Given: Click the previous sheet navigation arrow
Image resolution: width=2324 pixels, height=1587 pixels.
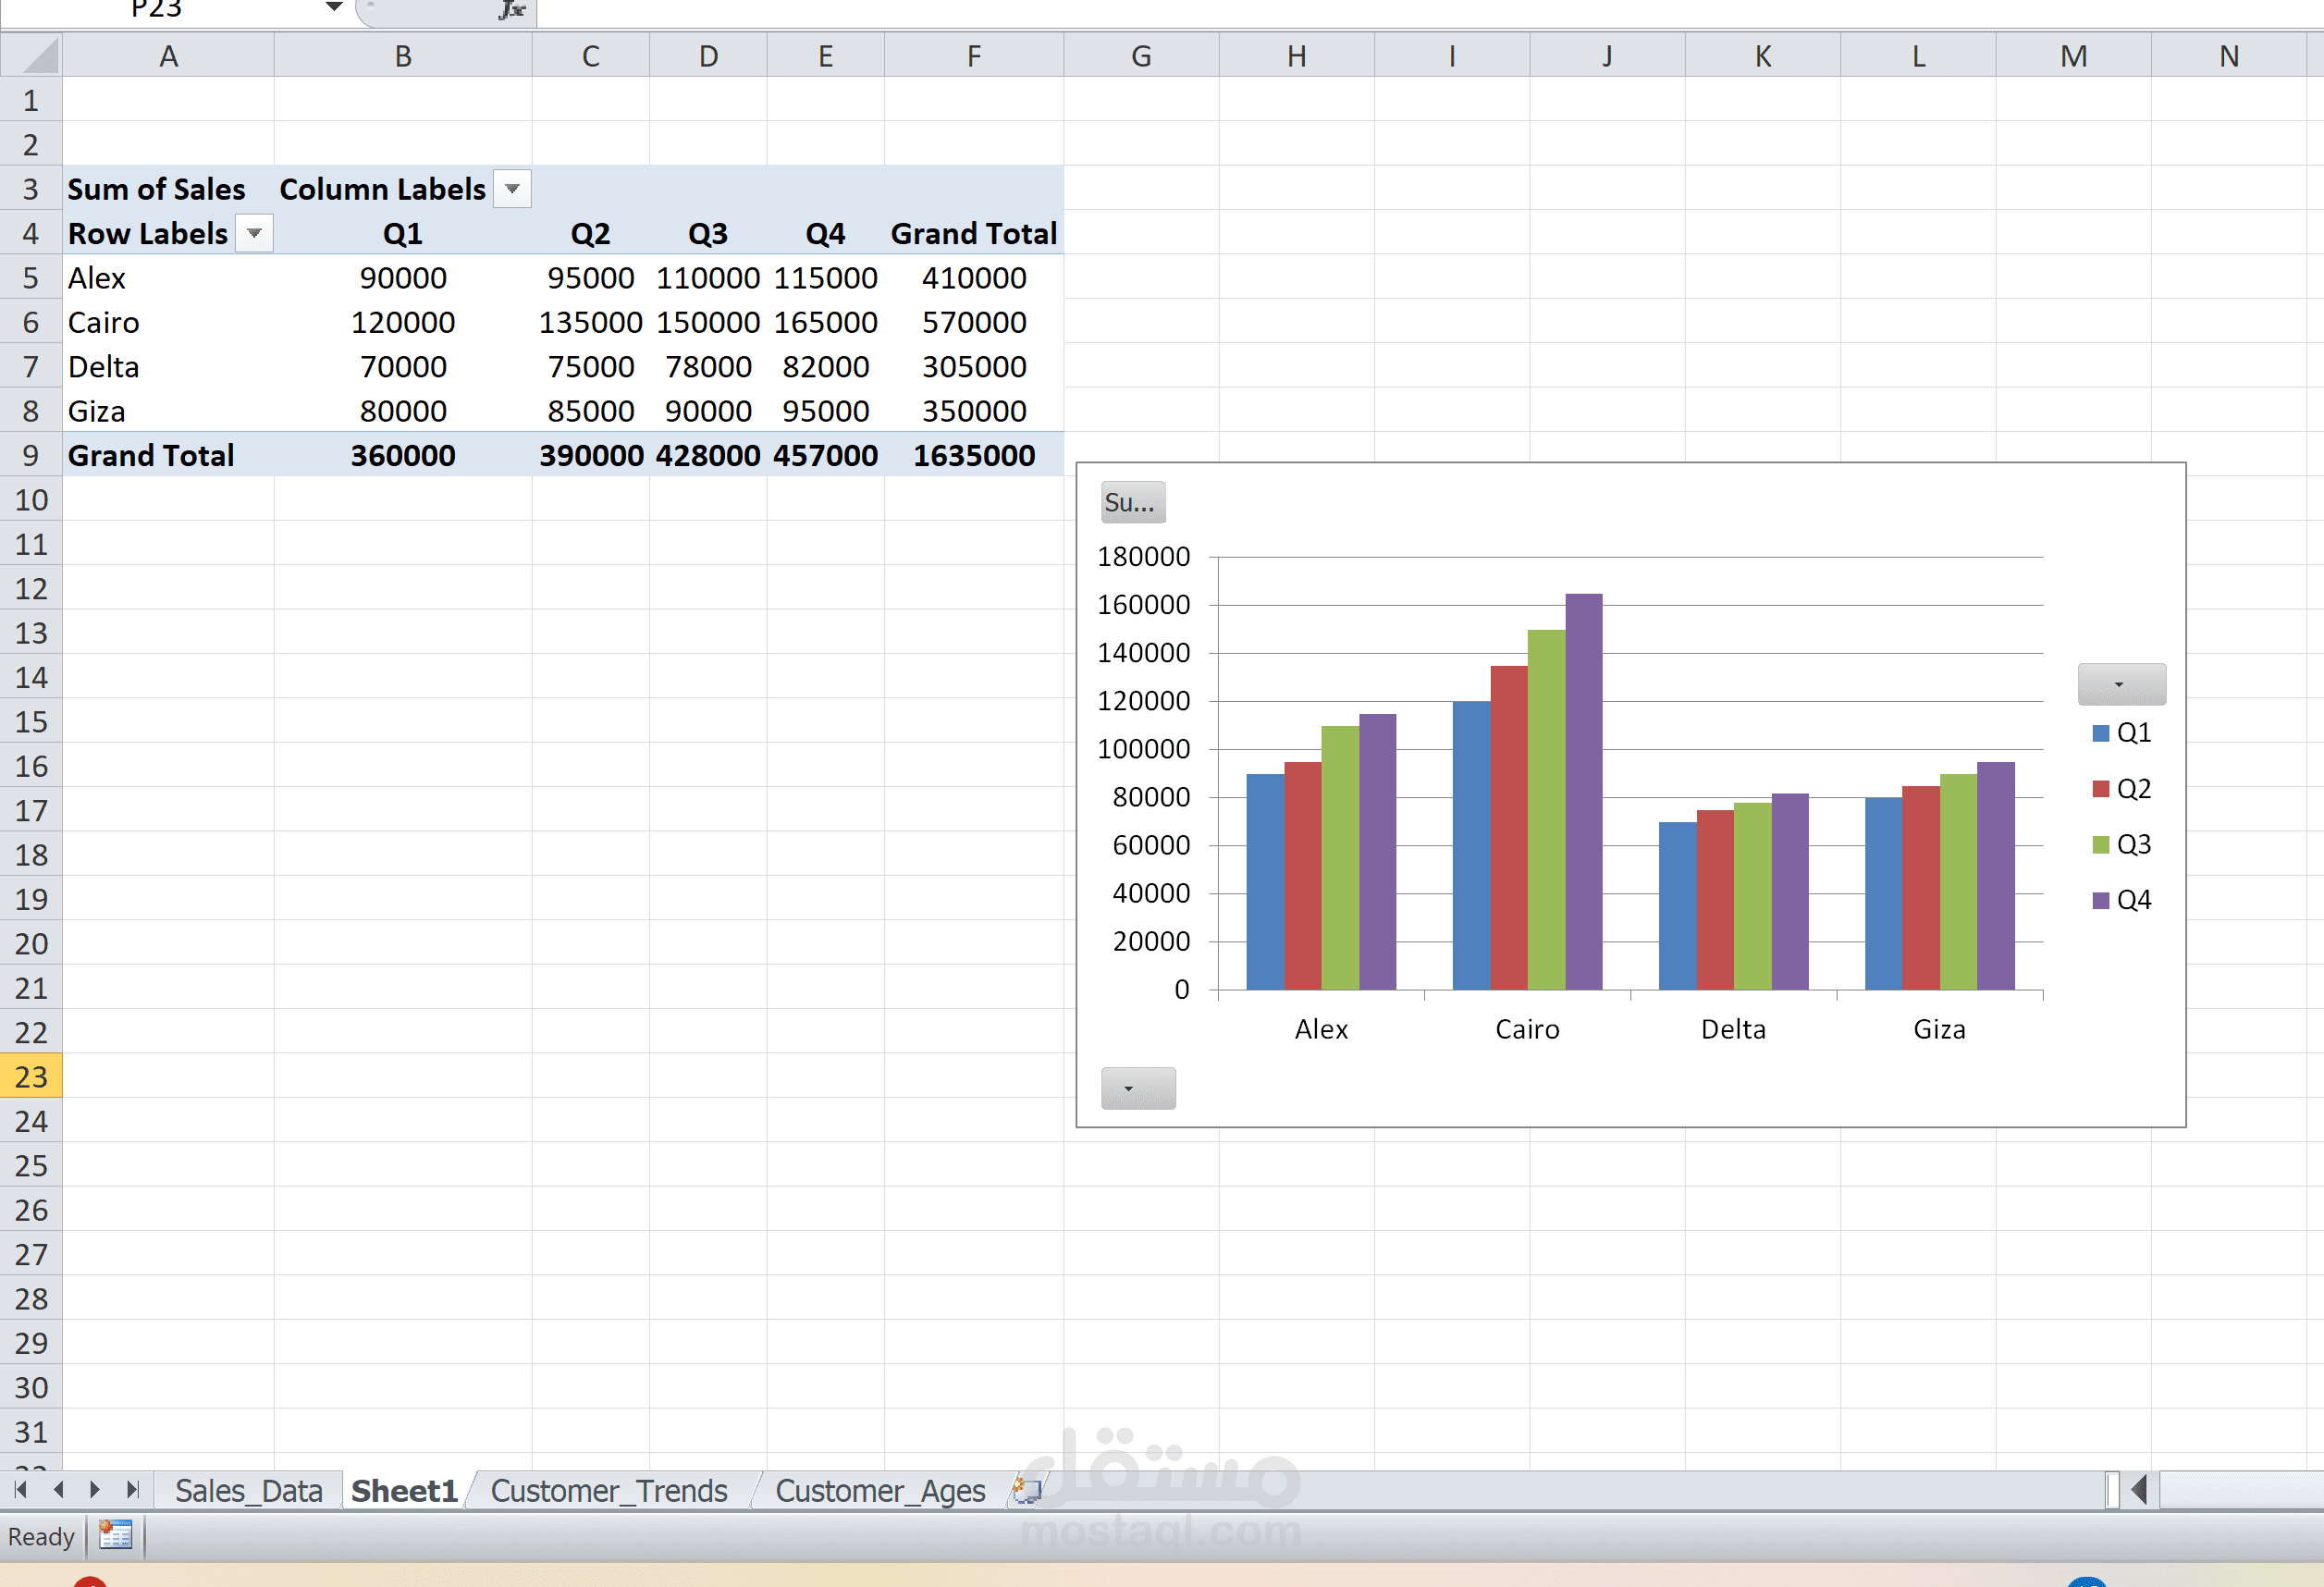Looking at the screenshot, I should tap(56, 1490).
